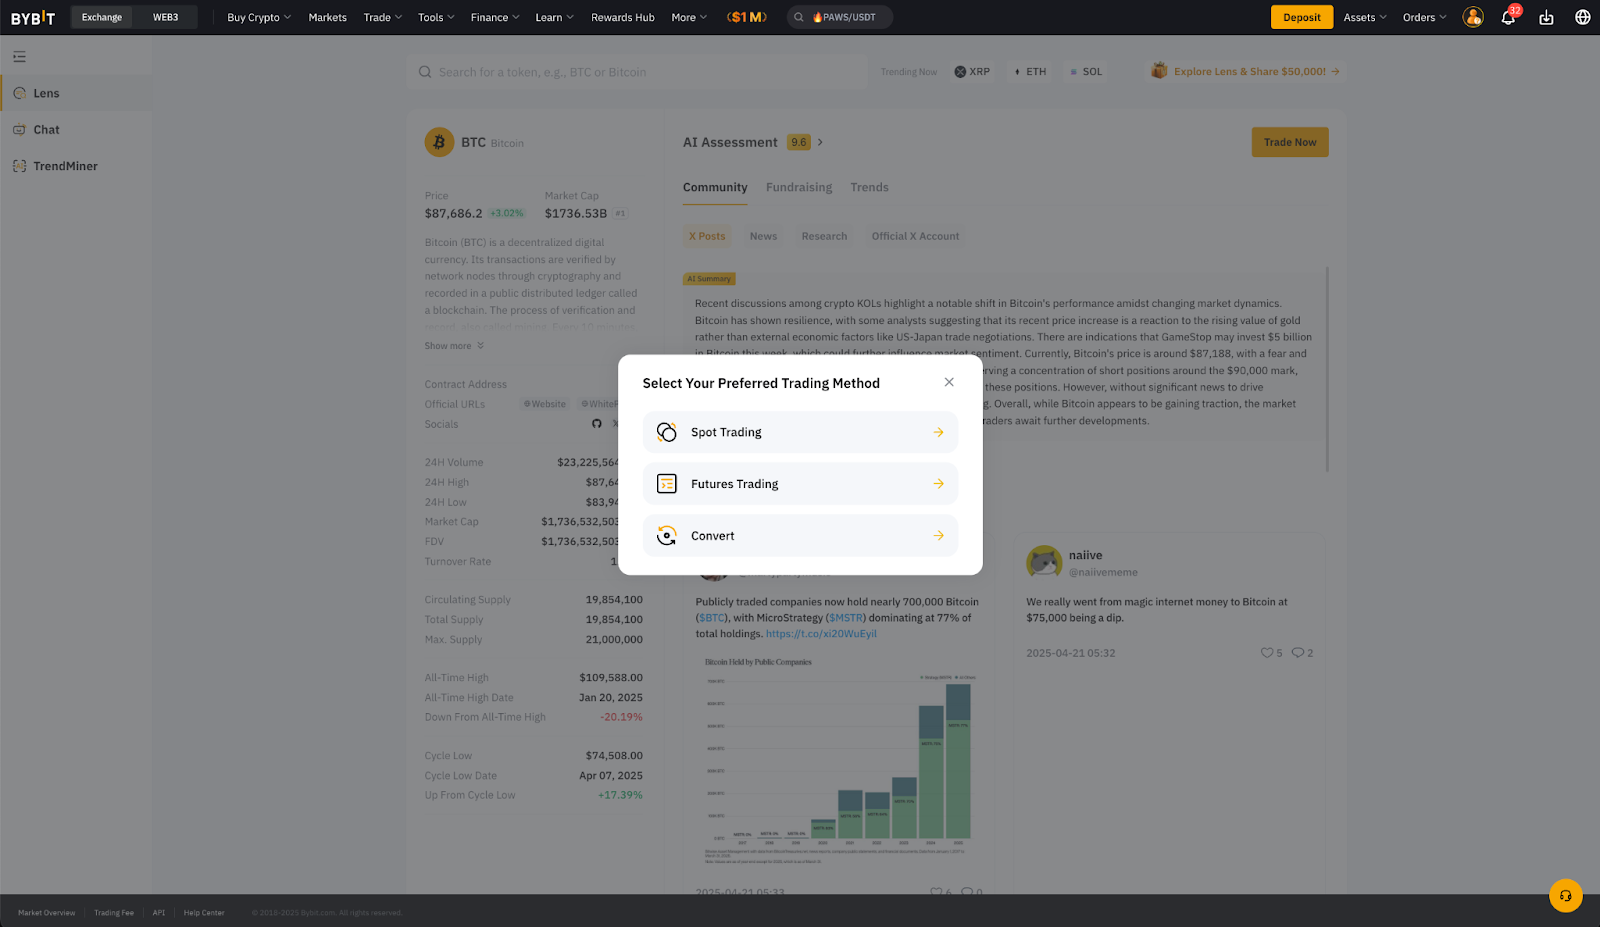1600x927 pixels.
Task: Expand the More menu
Action: click(x=689, y=17)
